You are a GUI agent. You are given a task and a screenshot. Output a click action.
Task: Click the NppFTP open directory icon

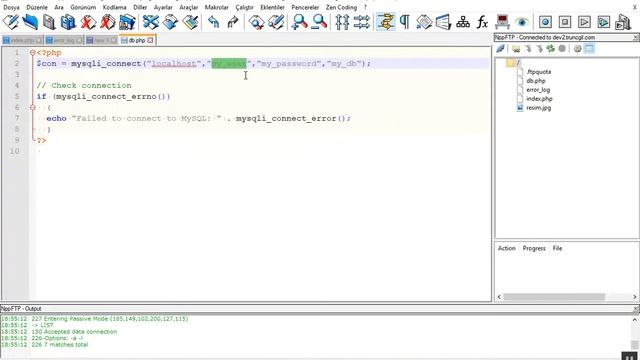point(516,49)
